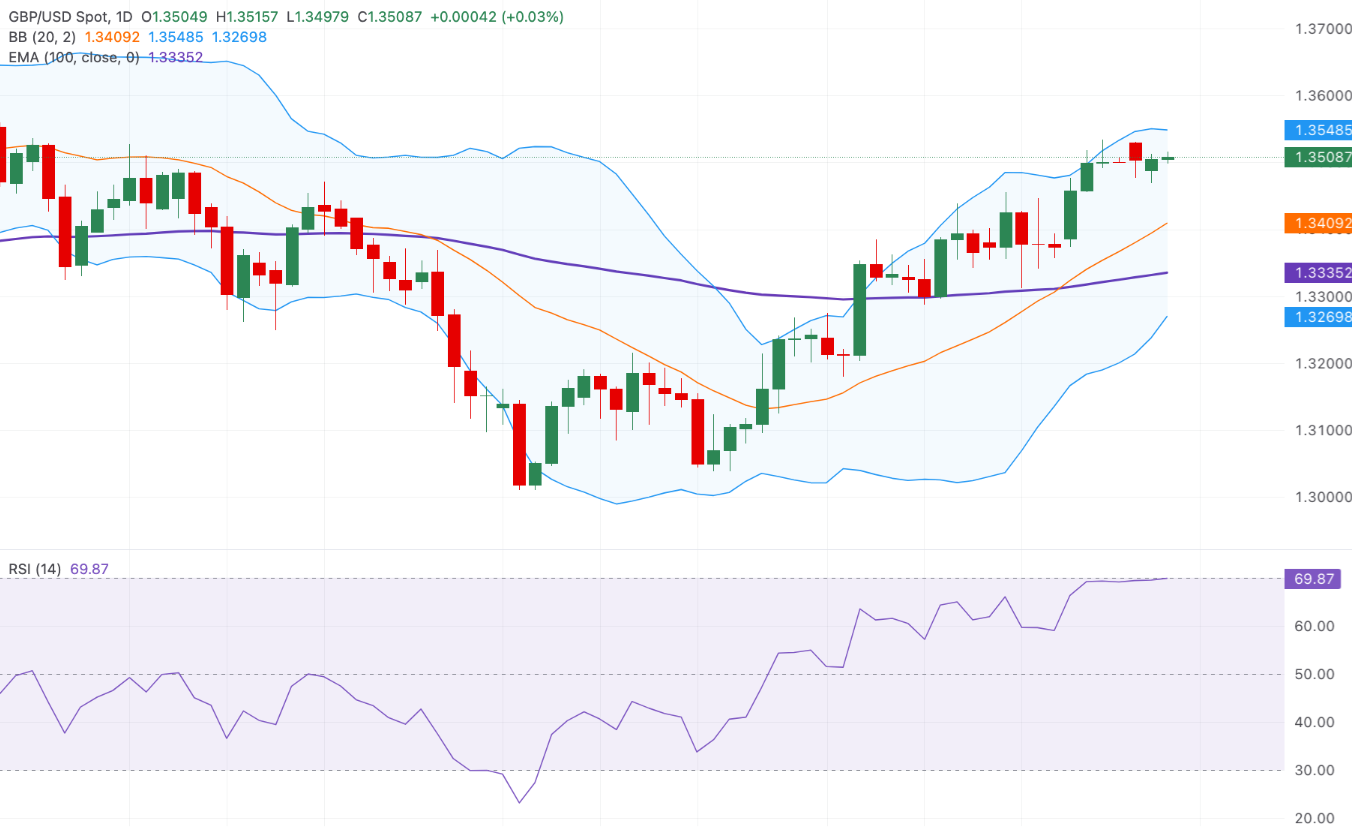Select the EMA (100, close, 0) legend
This screenshot has width=1352, height=832.
click(x=74, y=57)
